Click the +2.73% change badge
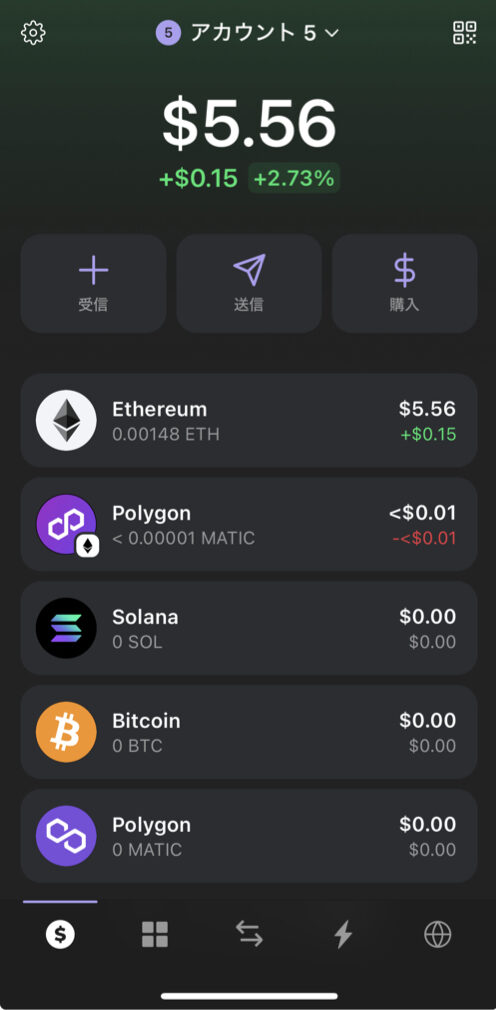 coord(294,178)
